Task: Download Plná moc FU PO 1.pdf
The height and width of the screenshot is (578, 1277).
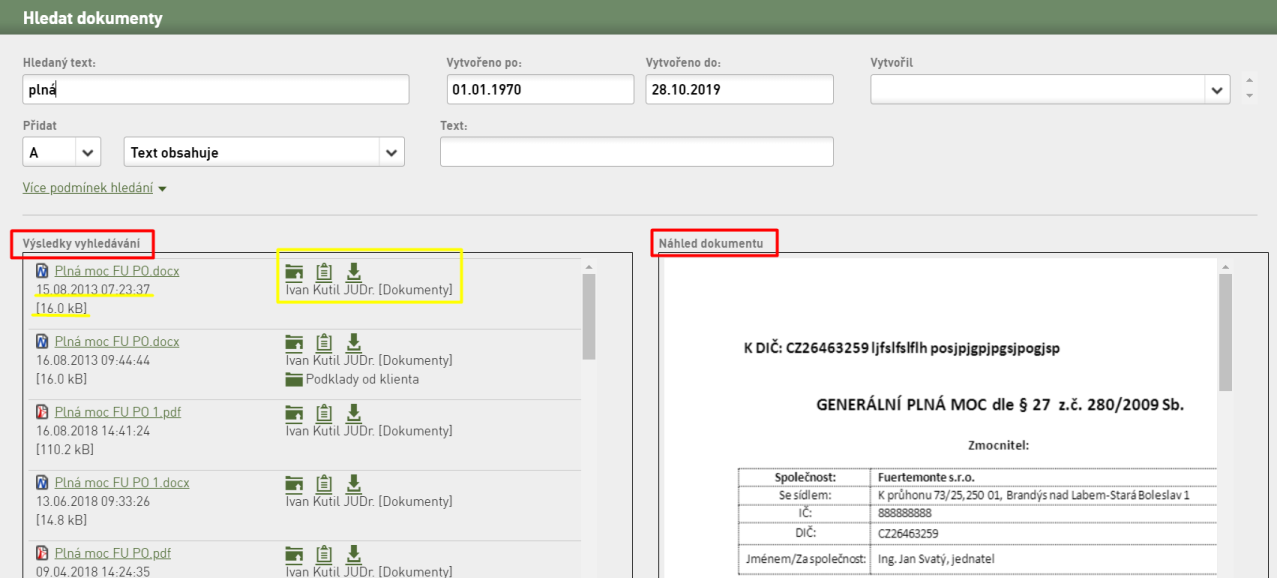Action: click(x=353, y=412)
